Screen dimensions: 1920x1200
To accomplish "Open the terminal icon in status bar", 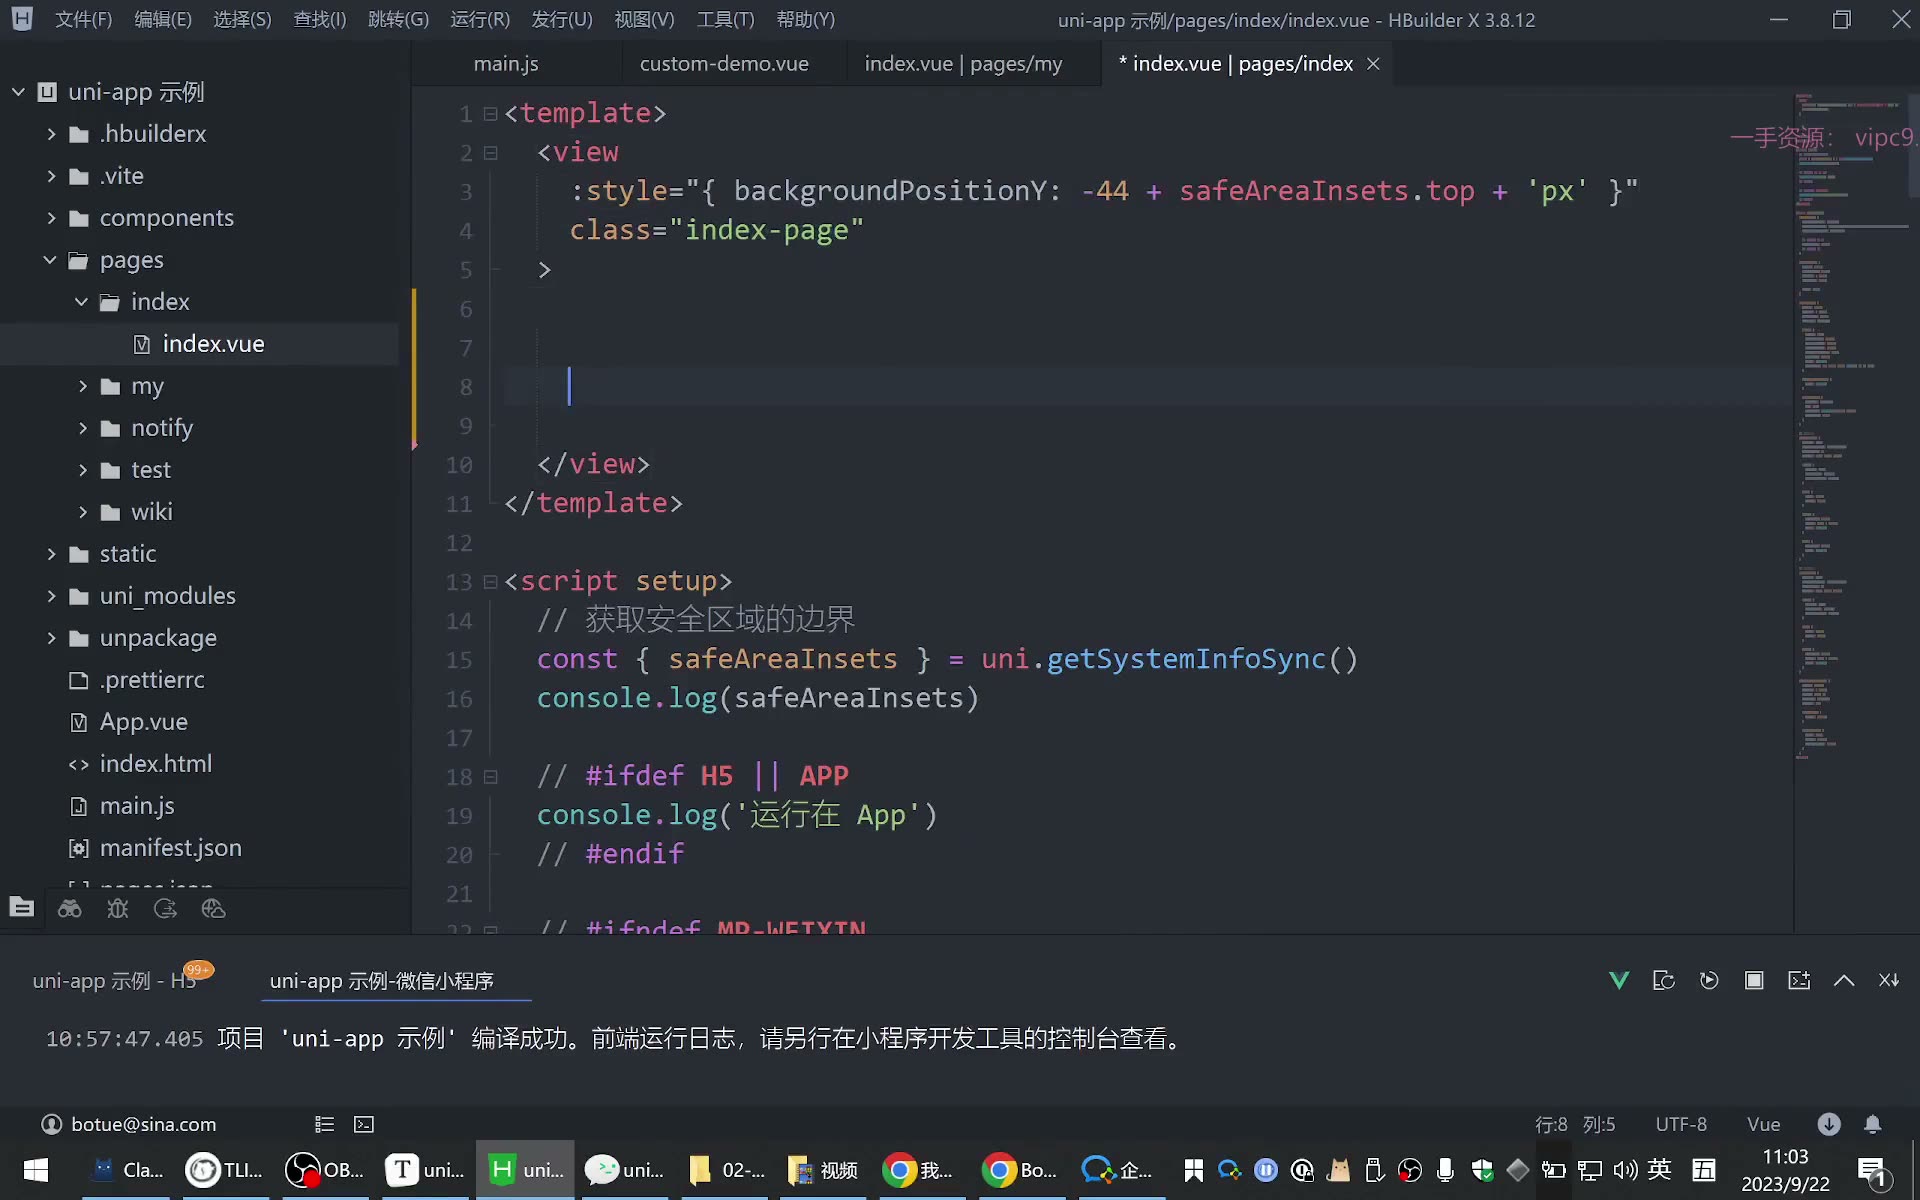I will [364, 1124].
